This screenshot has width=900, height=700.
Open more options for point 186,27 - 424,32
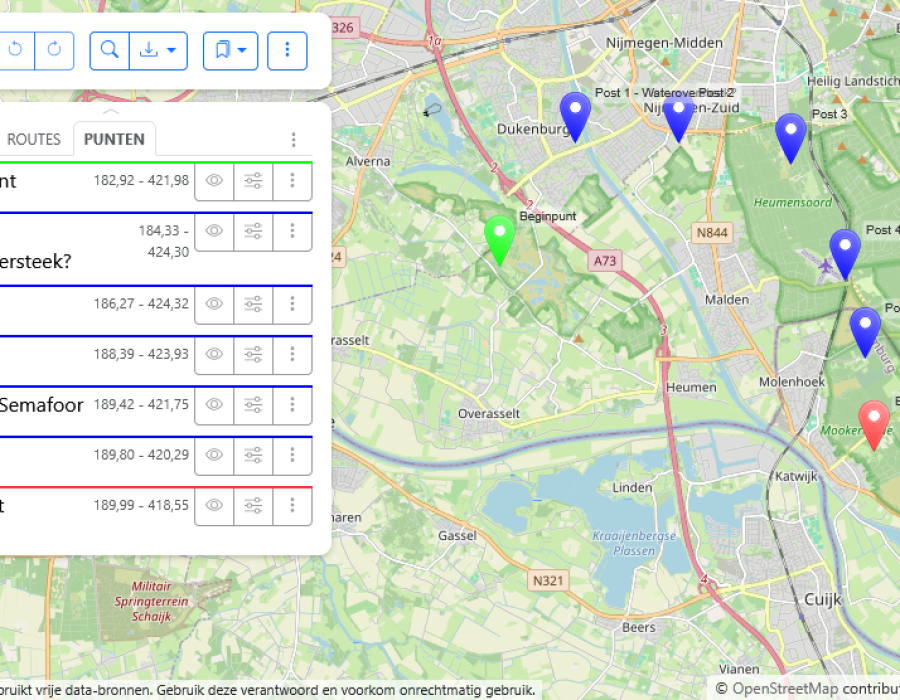[292, 304]
